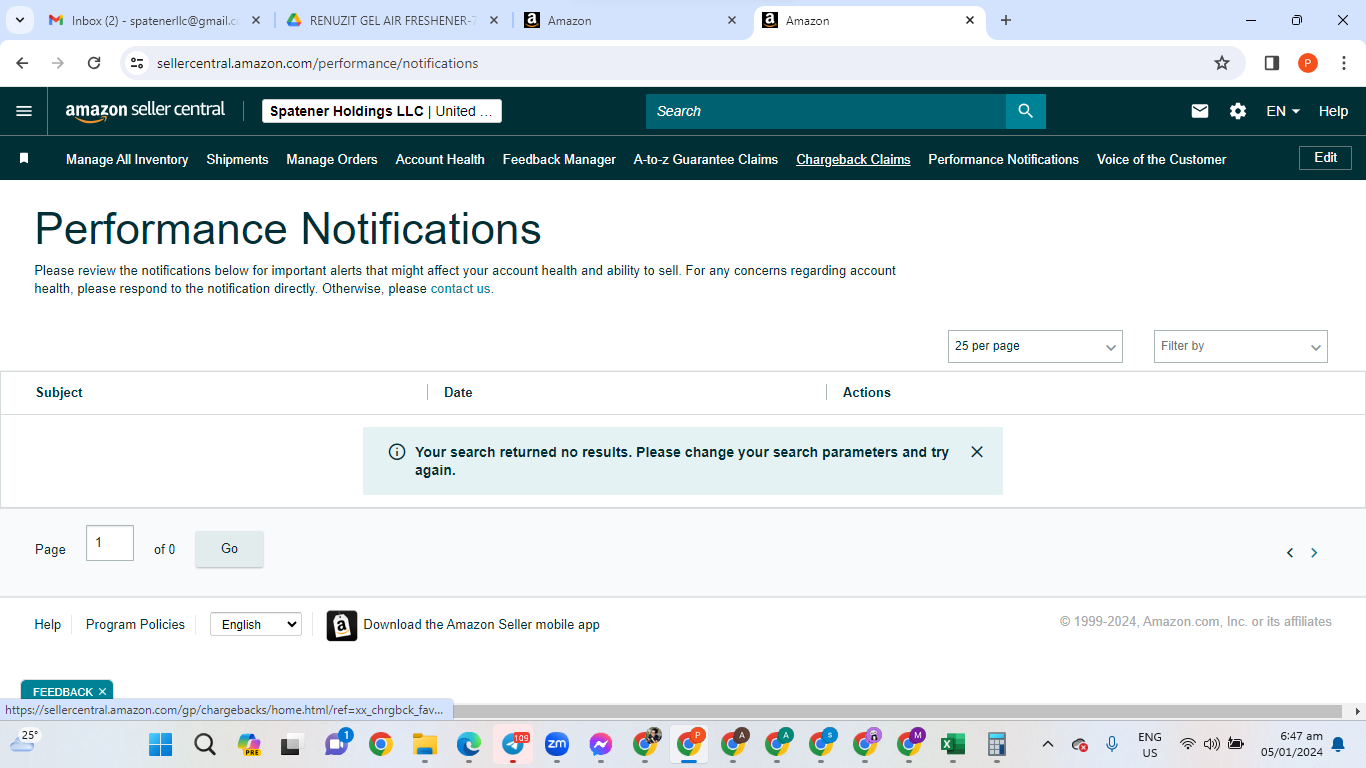Open File Explorer from taskbar
The image size is (1366, 768).
point(425,744)
